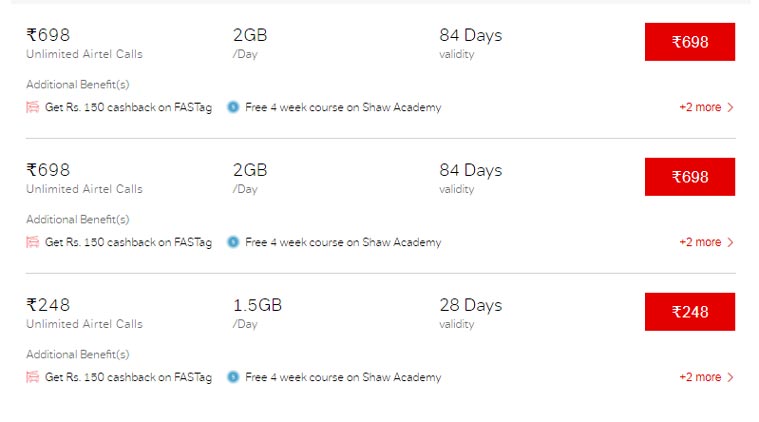Select the red ₹248 recharge button
Image resolution: width=759 pixels, height=422 pixels.
coord(689,312)
